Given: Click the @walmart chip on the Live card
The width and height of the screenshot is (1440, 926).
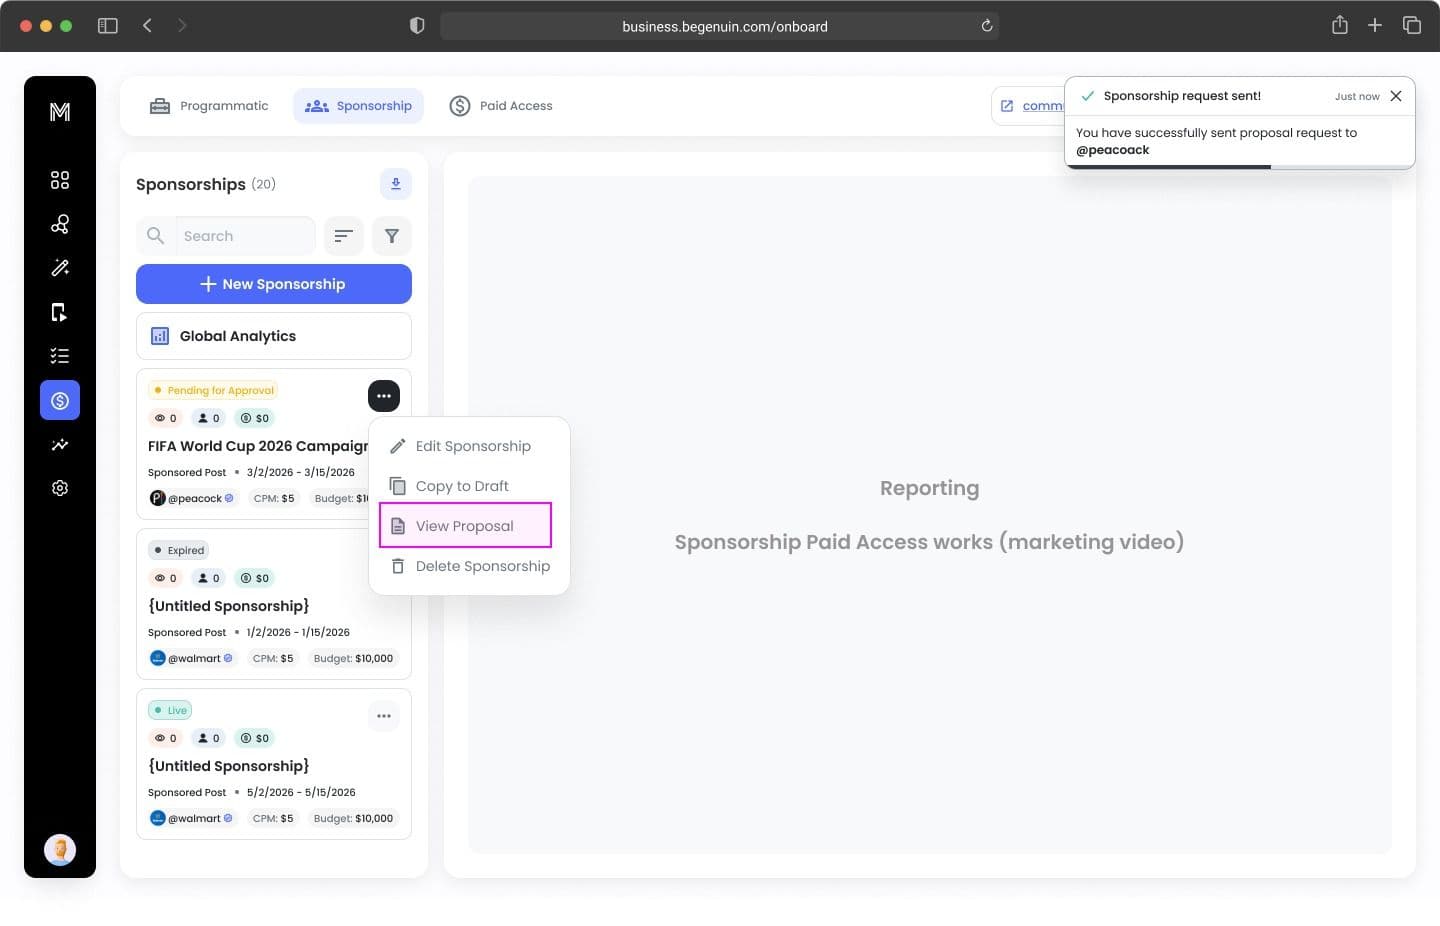Looking at the screenshot, I should (x=192, y=818).
